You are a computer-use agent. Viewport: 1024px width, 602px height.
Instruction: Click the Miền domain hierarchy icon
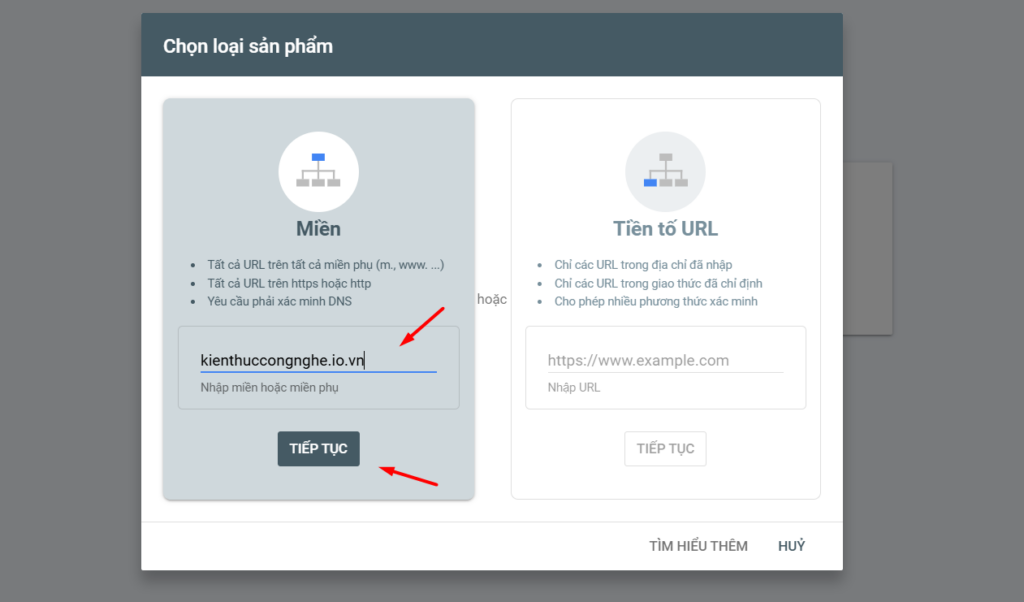(x=319, y=172)
